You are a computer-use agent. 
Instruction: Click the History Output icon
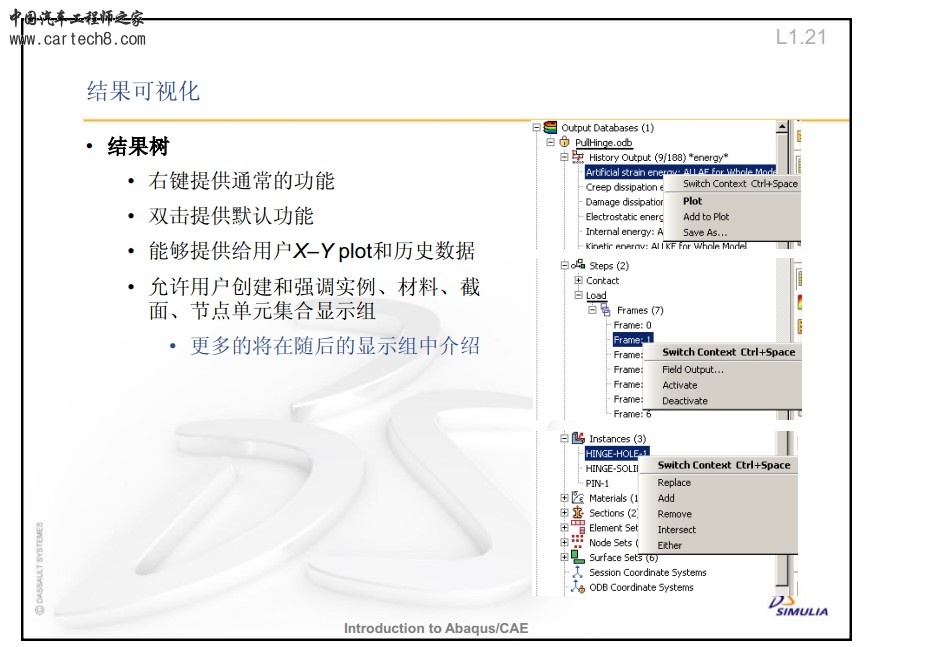578,157
